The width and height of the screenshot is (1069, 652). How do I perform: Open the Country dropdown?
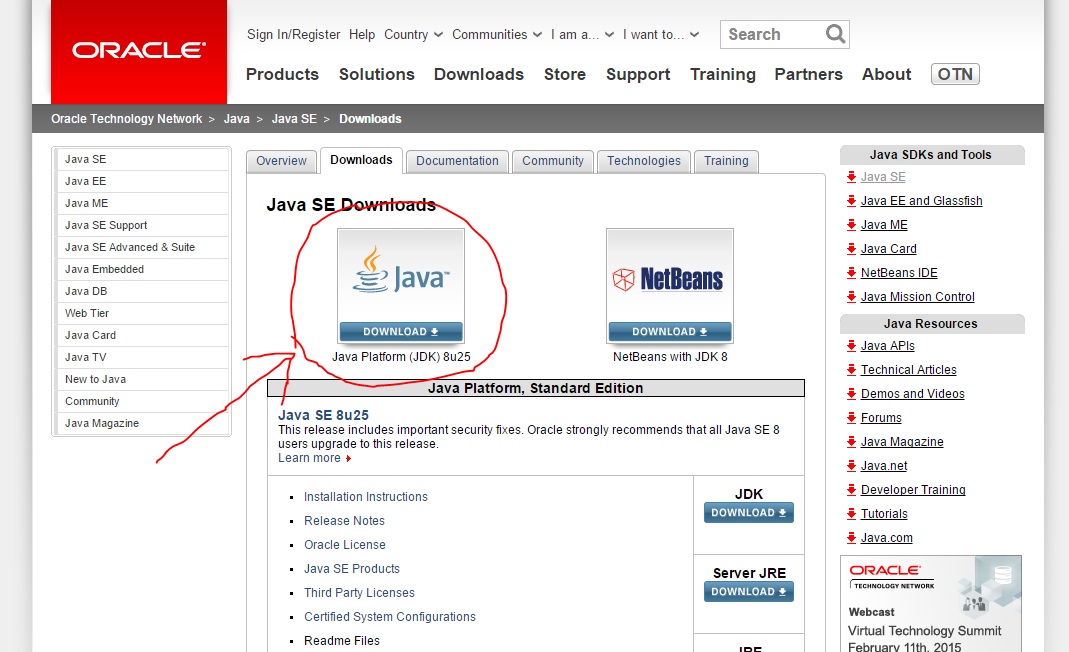(x=413, y=35)
